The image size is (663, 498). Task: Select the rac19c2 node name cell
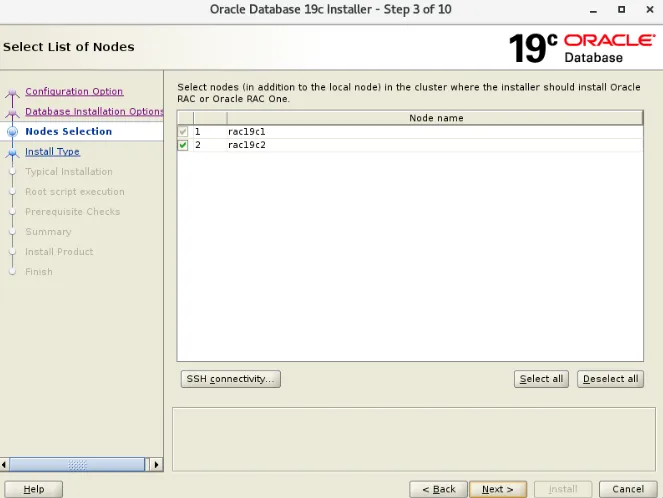(x=435, y=145)
